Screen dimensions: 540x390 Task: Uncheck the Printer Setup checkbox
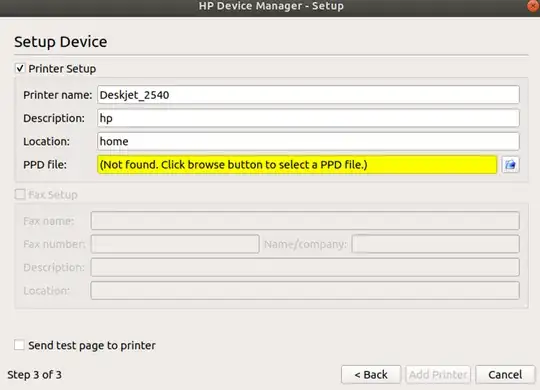[x=20, y=68]
